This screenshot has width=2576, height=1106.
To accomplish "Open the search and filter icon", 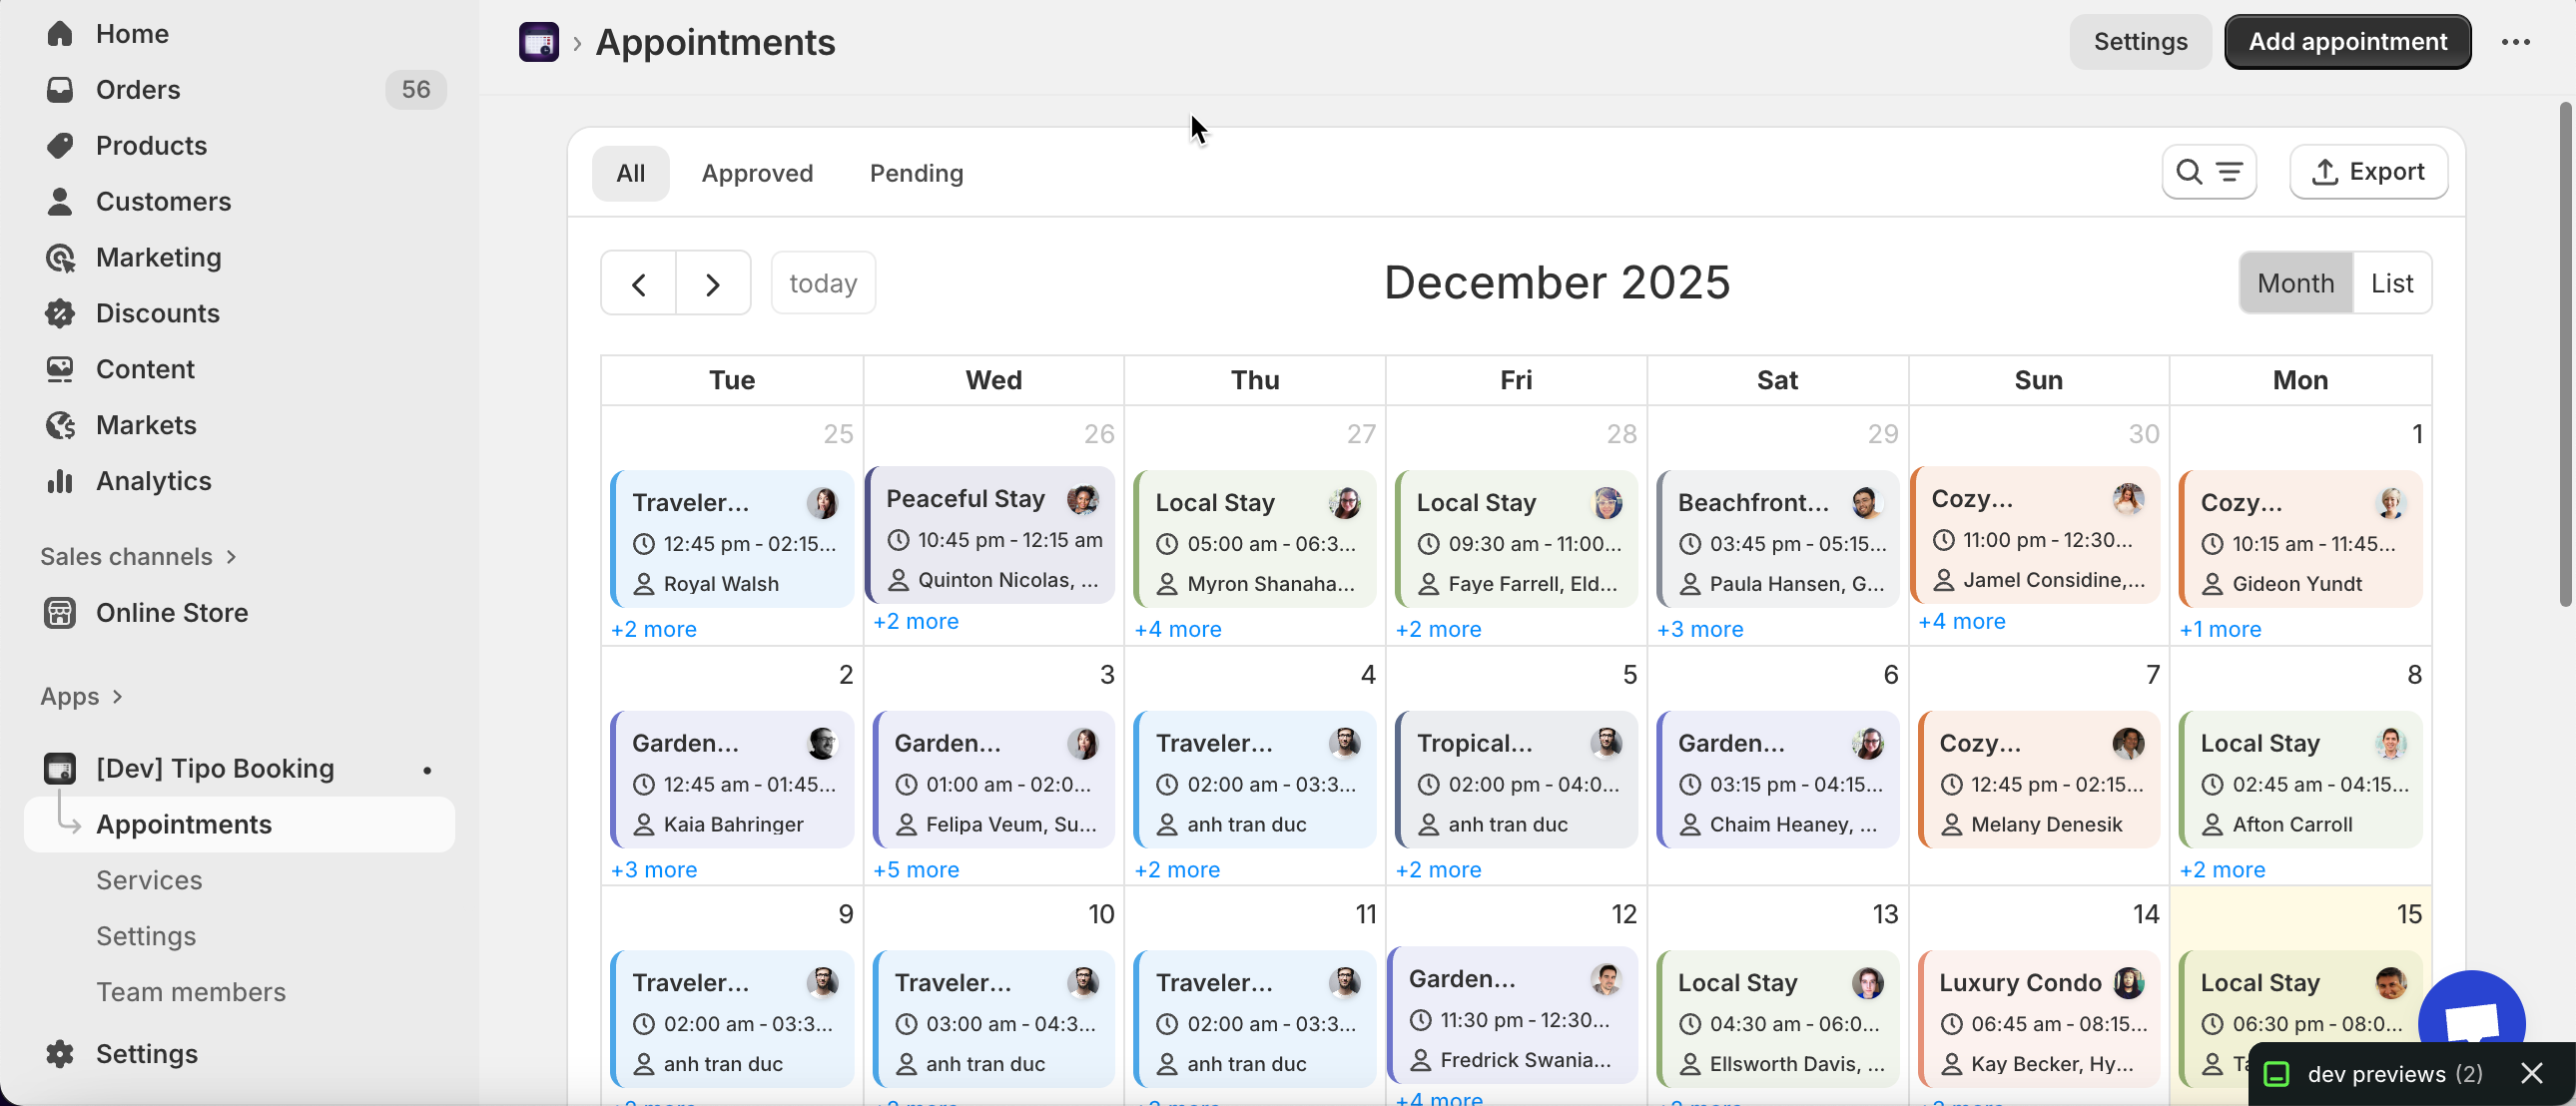I will (x=2208, y=172).
